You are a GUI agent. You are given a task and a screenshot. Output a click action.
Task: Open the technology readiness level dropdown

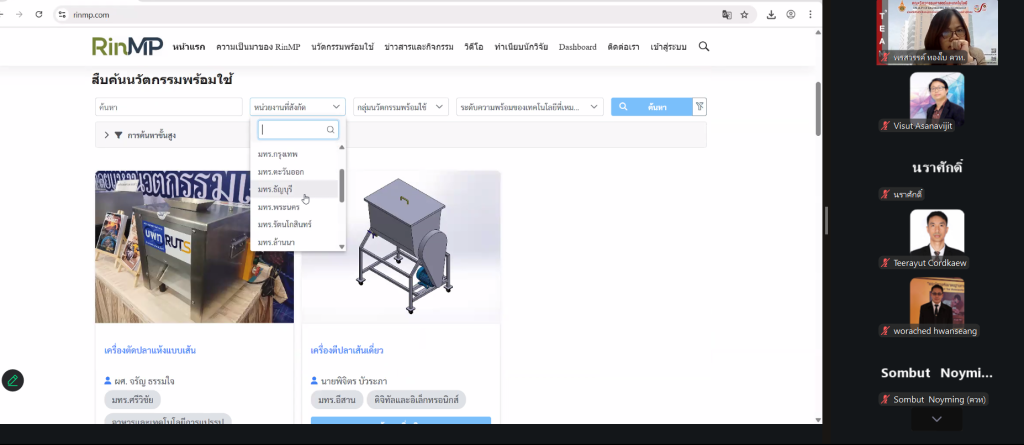pos(529,107)
